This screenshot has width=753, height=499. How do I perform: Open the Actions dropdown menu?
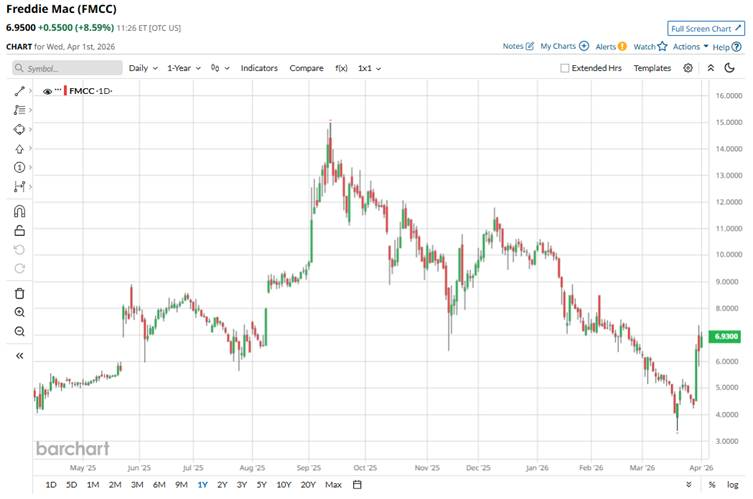coord(690,46)
